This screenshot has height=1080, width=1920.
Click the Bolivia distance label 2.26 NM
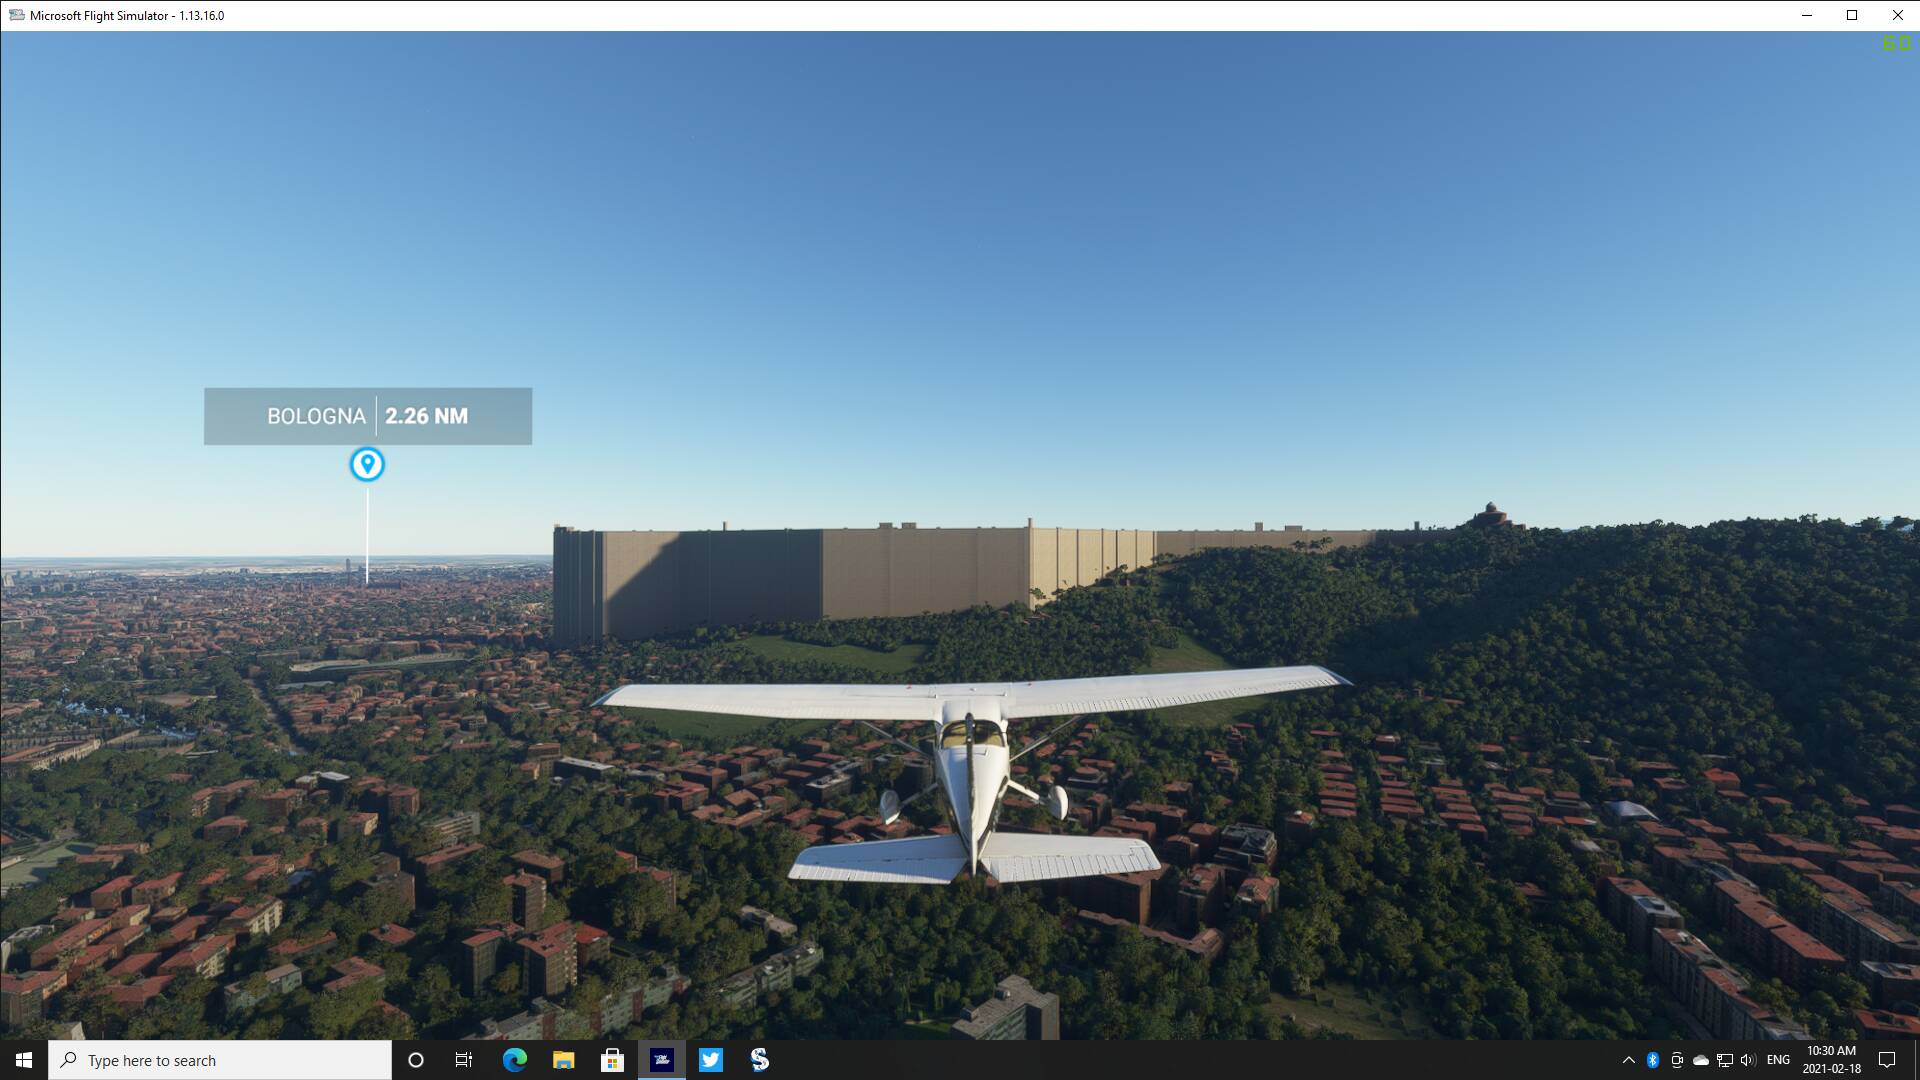pyautogui.click(x=426, y=415)
